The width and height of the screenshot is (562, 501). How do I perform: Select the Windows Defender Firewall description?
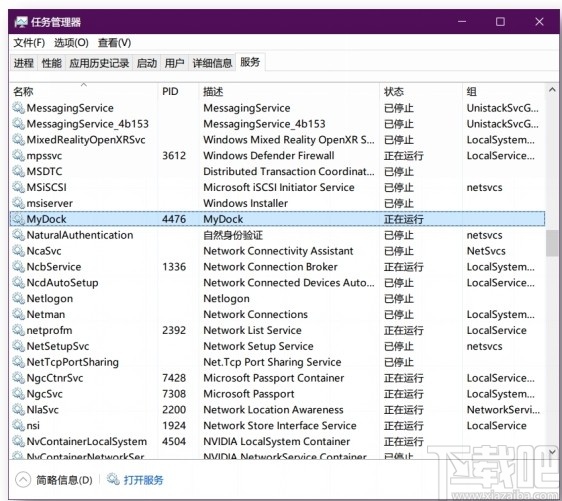[x=269, y=156]
